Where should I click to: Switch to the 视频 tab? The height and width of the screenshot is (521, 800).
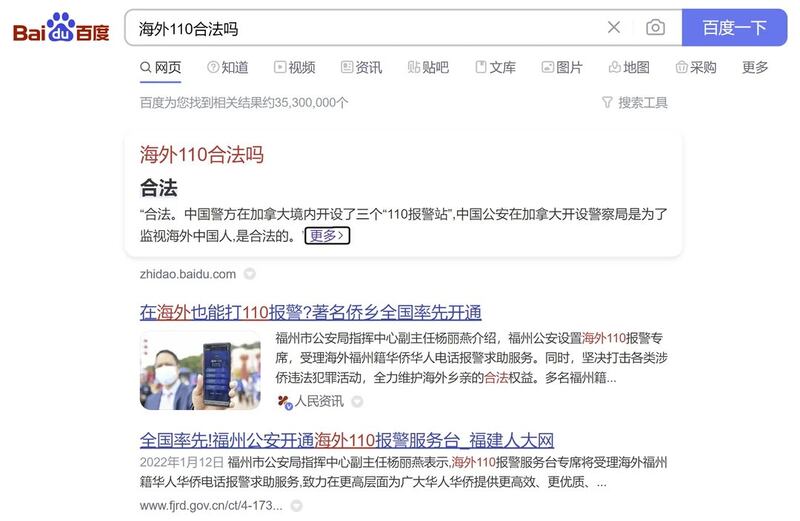click(x=294, y=67)
